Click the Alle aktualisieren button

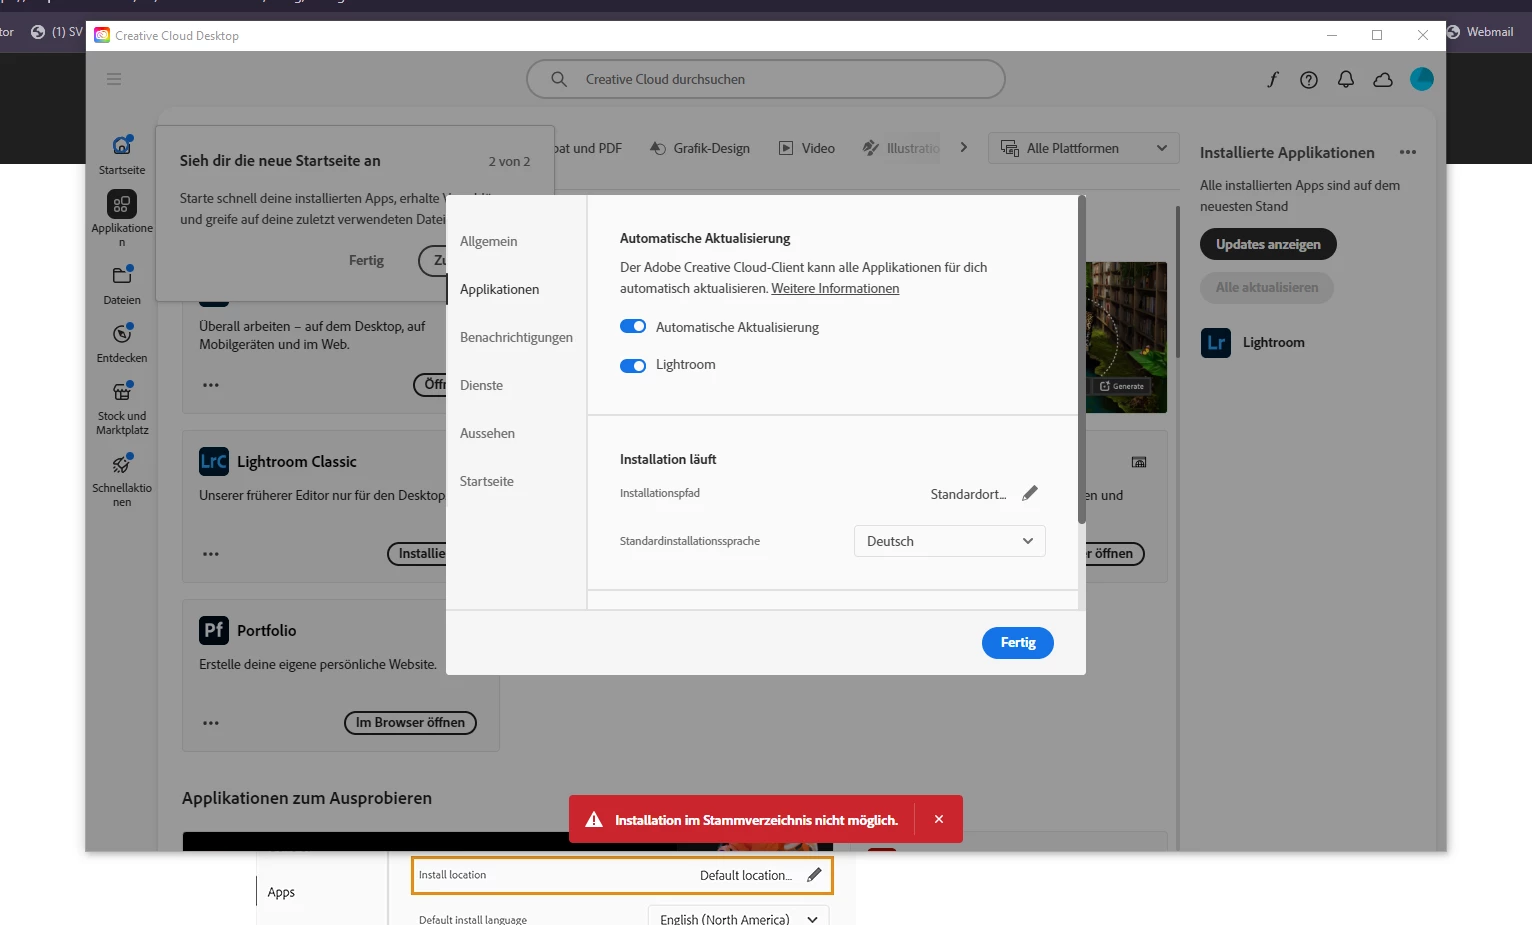[x=1267, y=287]
